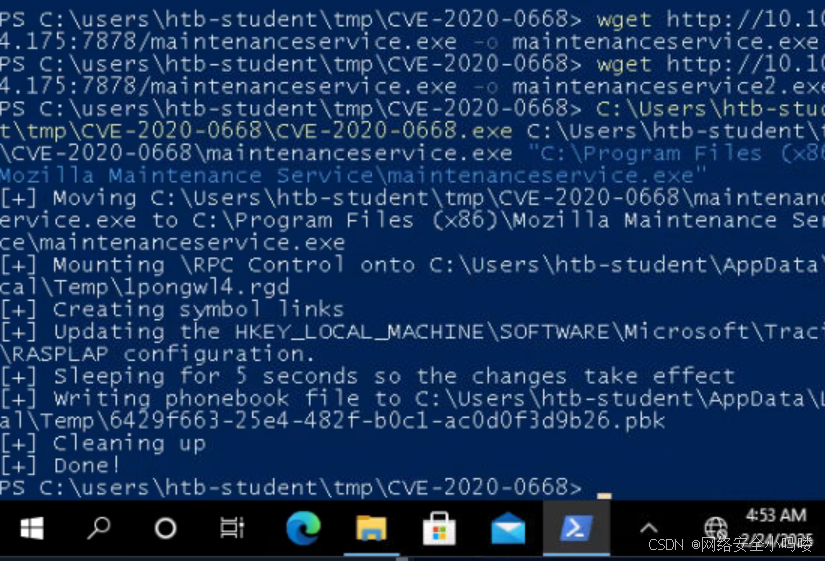Open File Explorer from taskbar

[371, 528]
